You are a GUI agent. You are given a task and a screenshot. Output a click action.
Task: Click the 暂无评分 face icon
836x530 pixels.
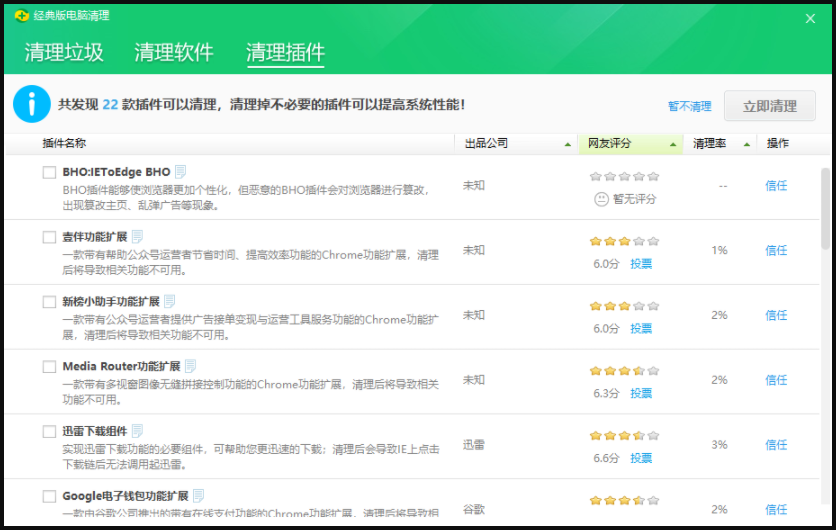(x=601, y=199)
